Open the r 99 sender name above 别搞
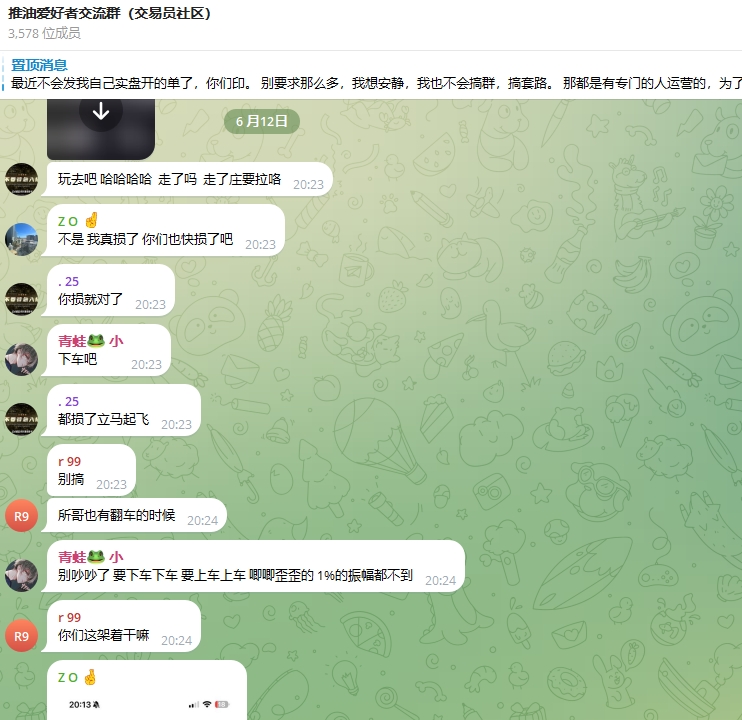 point(69,461)
